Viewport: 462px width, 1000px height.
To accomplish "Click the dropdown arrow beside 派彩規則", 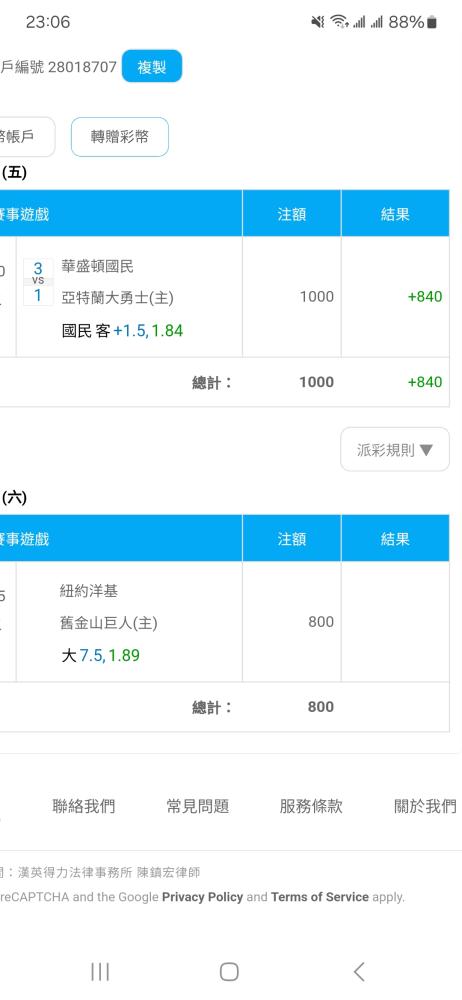I will click(x=426, y=450).
